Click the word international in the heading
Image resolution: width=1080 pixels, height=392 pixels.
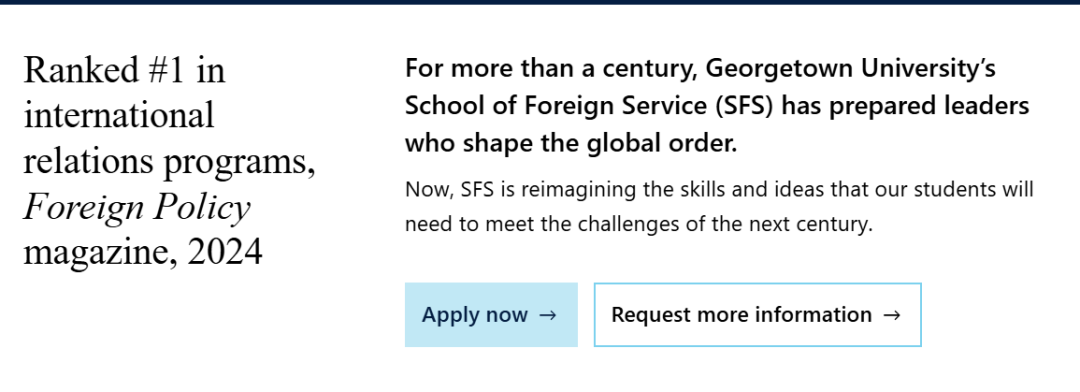118,114
